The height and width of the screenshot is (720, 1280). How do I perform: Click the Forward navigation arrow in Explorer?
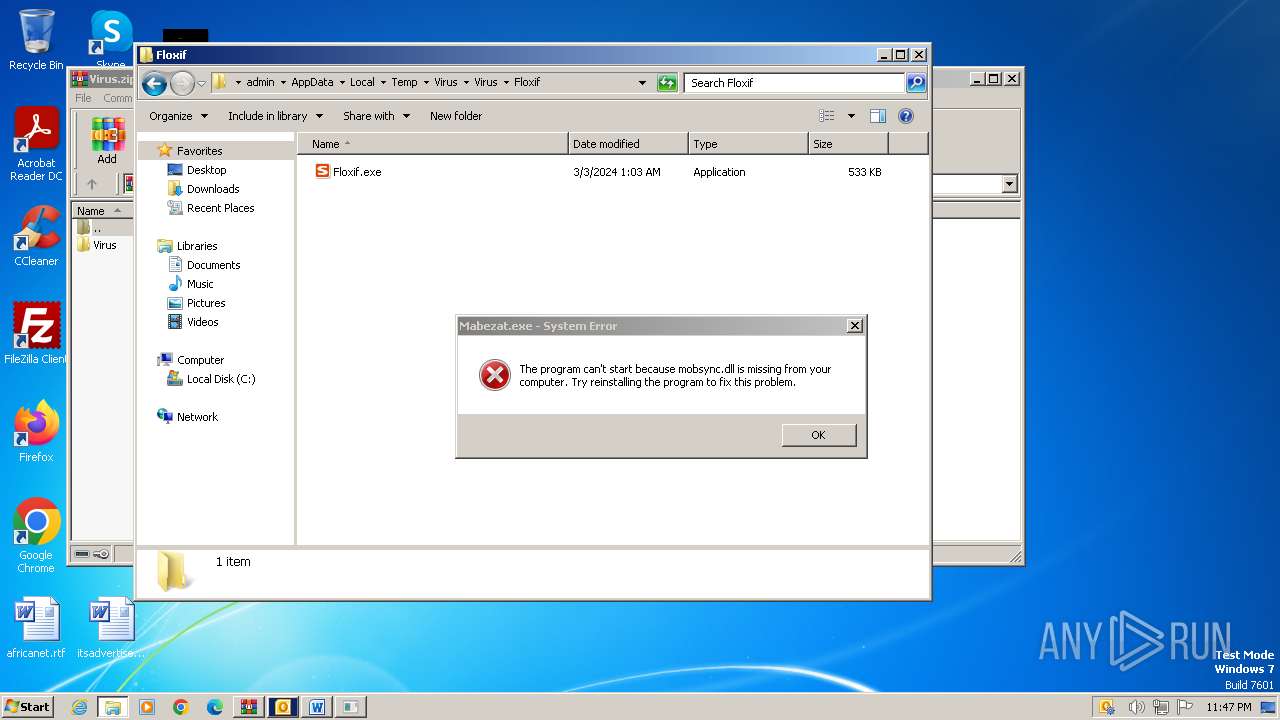(182, 83)
